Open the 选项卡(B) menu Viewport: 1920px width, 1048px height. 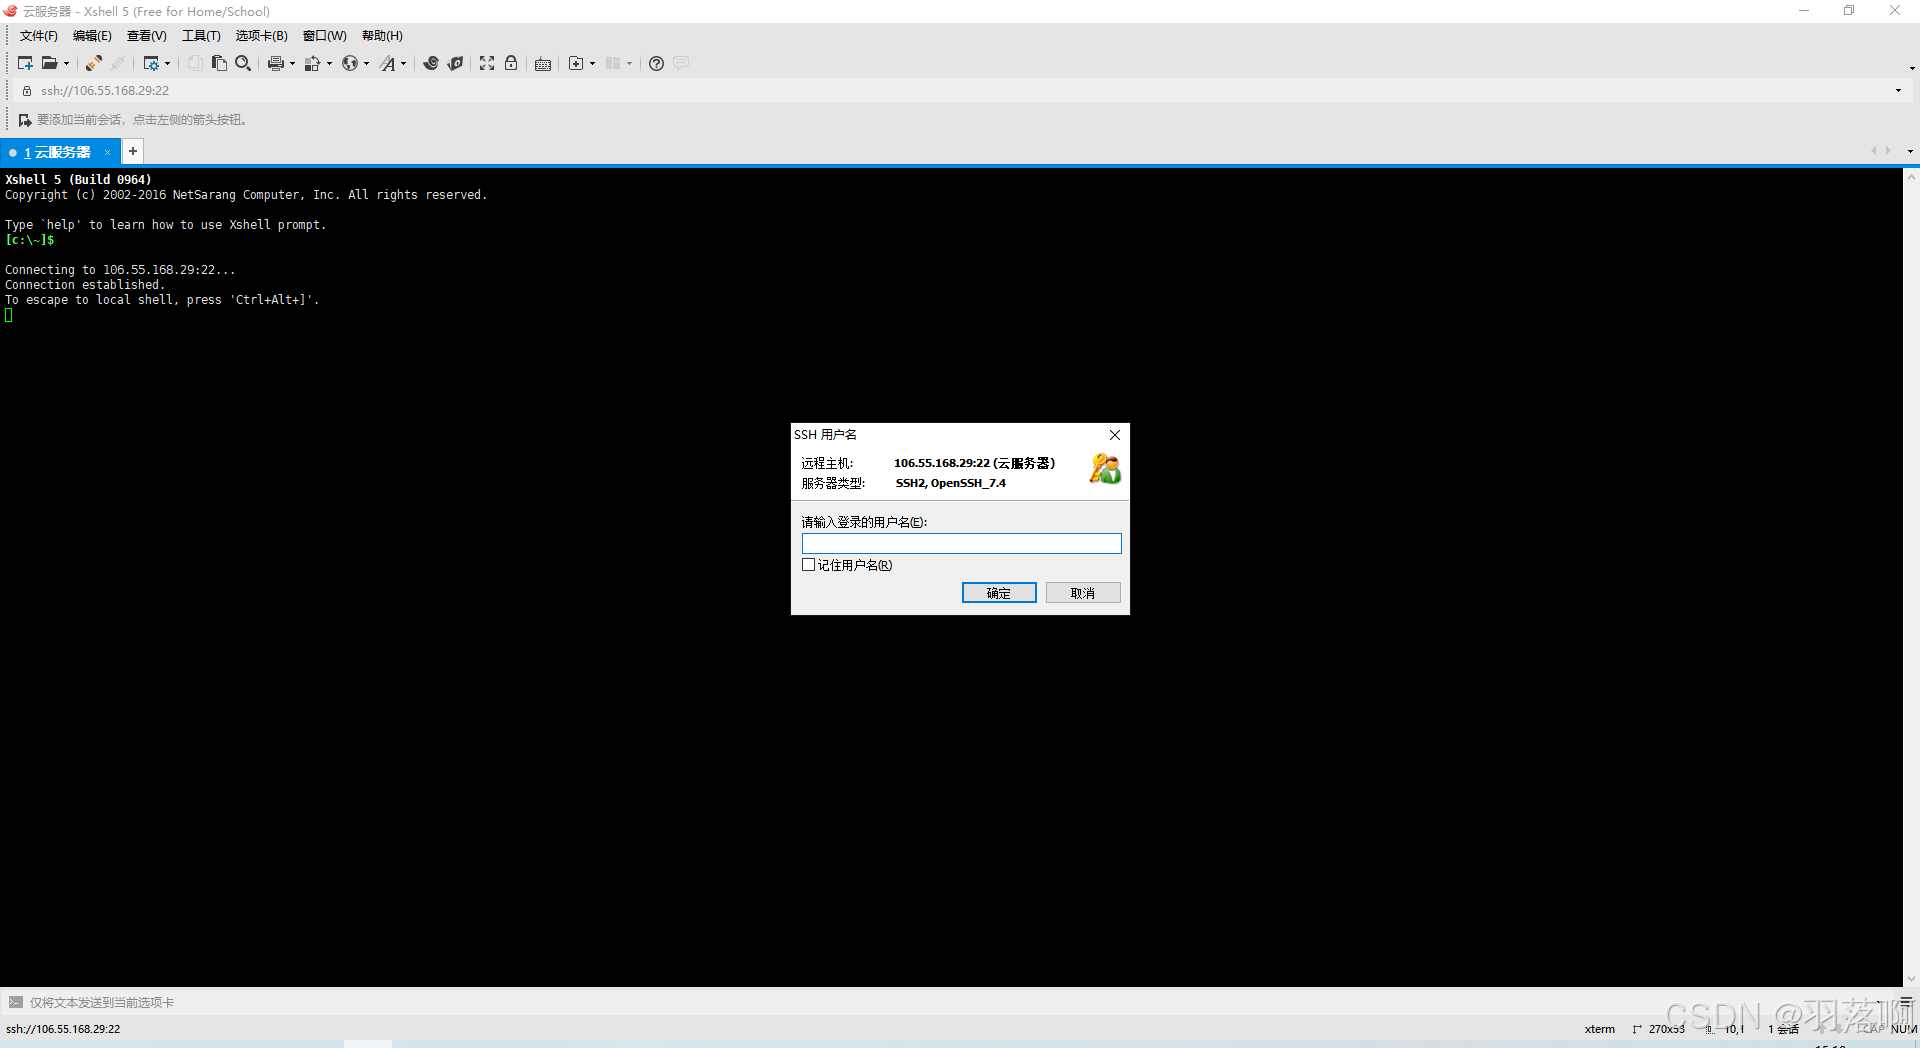[x=261, y=36]
